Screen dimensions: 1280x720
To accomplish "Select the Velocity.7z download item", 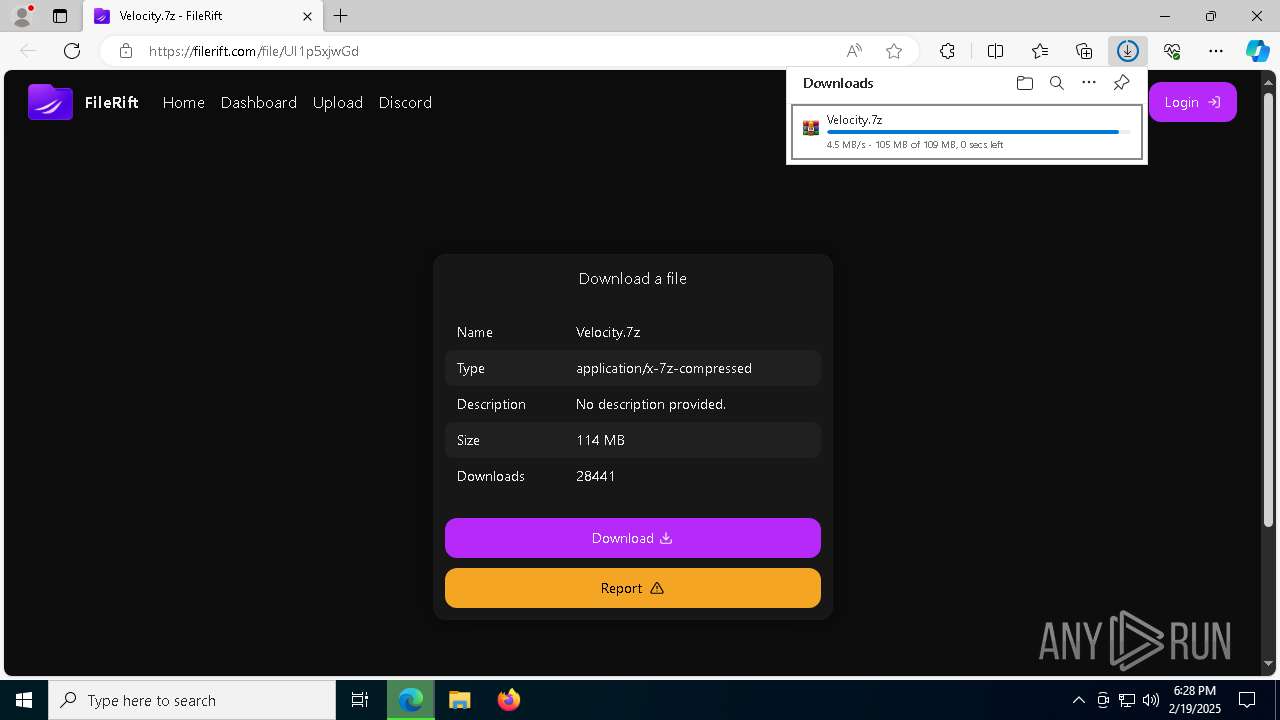I will [967, 132].
